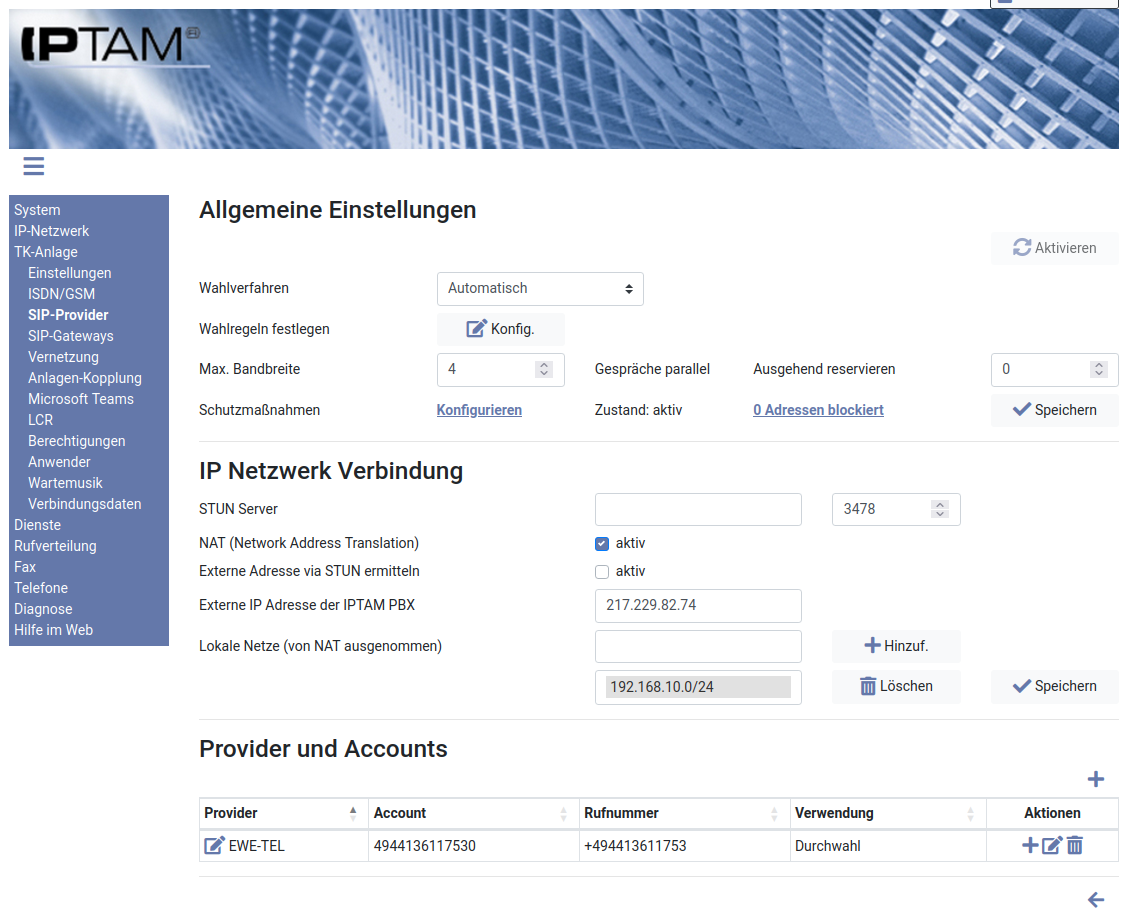Enable Externe Adresse via STUN checkbox
The width and height of the screenshot is (1138, 919).
click(x=602, y=572)
